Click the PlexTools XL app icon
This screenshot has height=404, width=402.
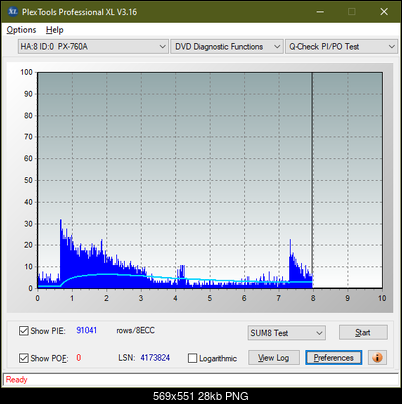point(13,12)
